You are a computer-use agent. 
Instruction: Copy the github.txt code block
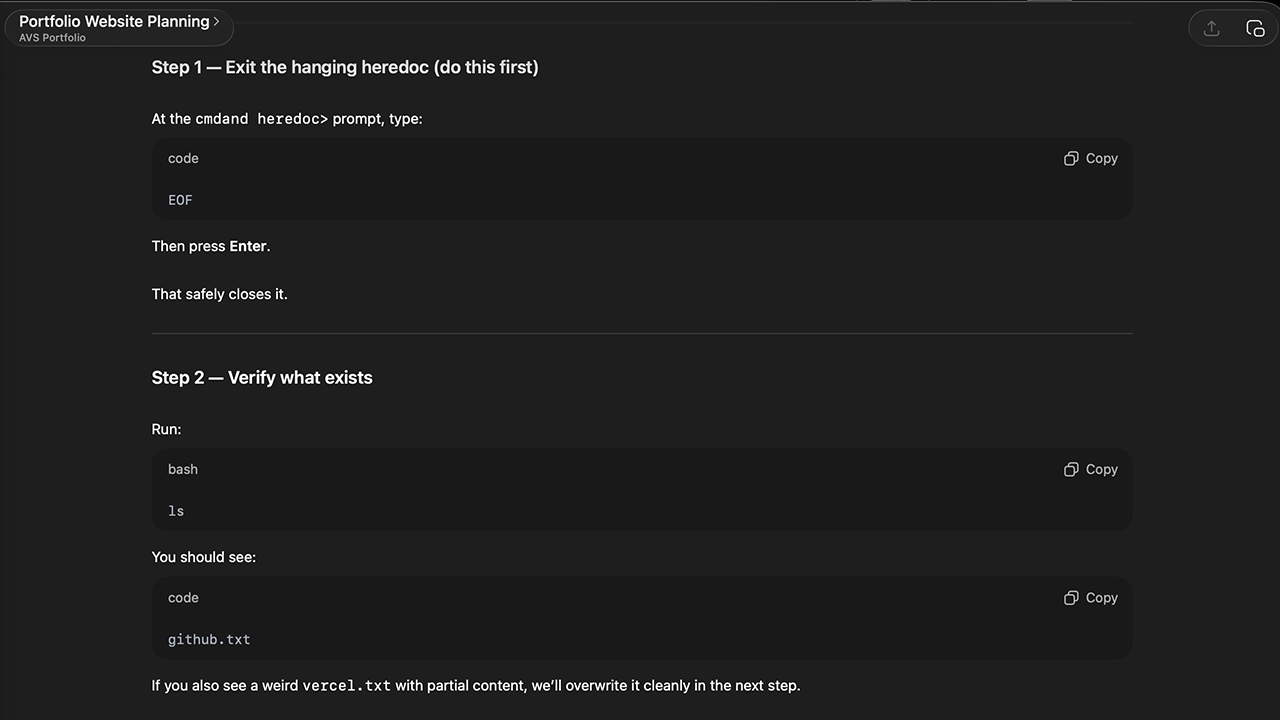(x=1091, y=598)
